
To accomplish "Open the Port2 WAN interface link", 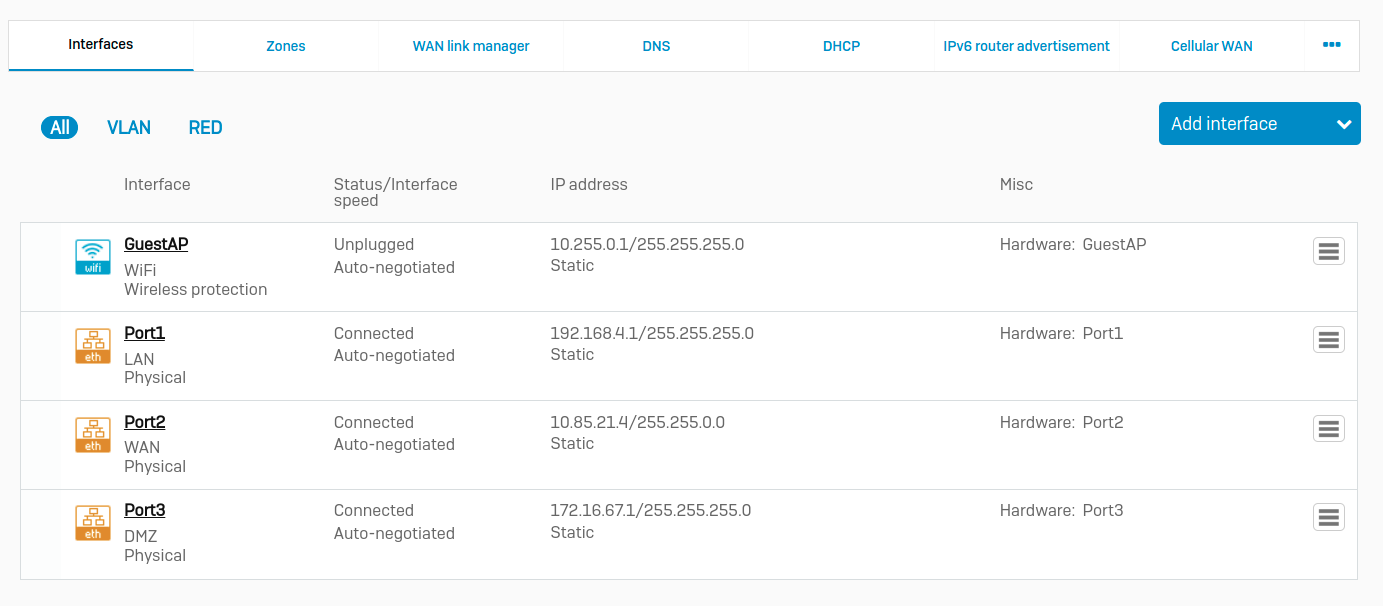I will 145,422.
